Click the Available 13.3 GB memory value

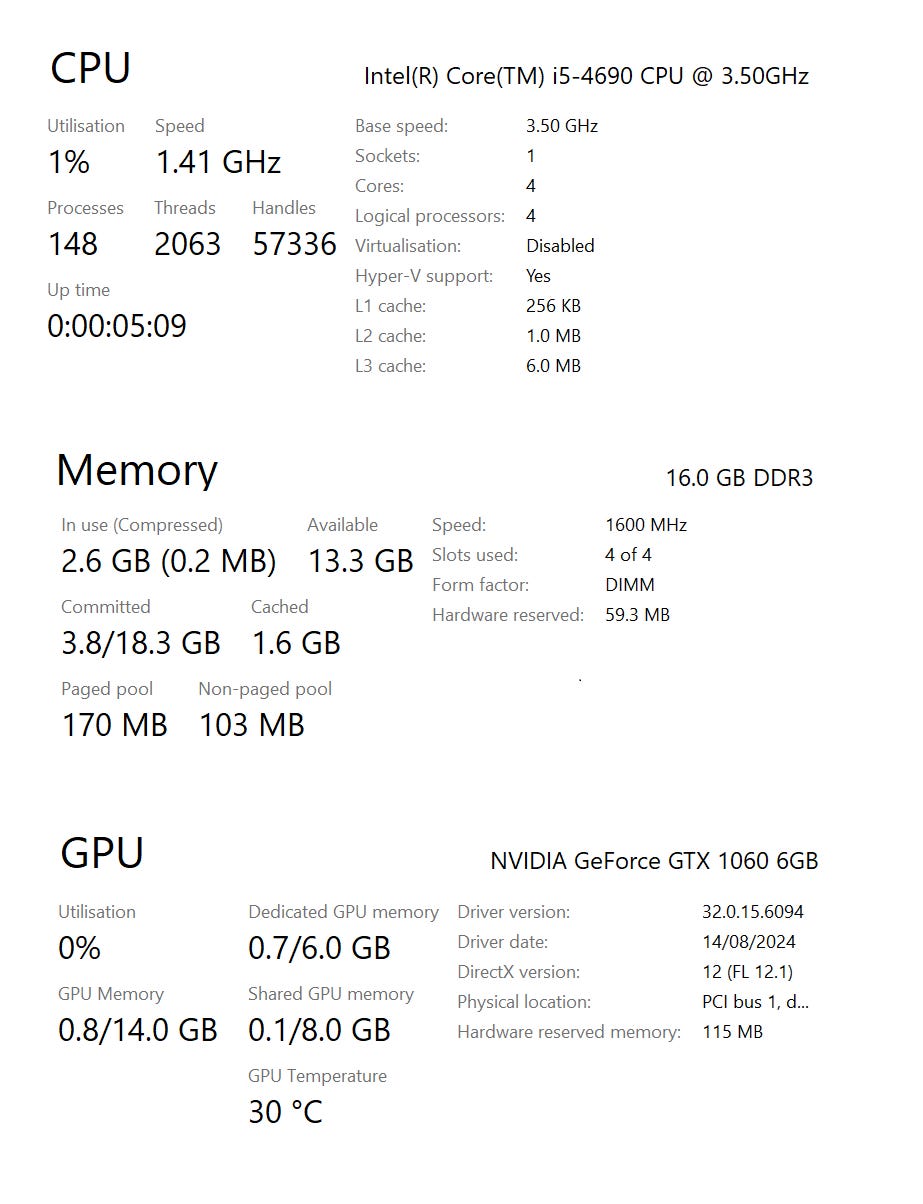[x=360, y=561]
